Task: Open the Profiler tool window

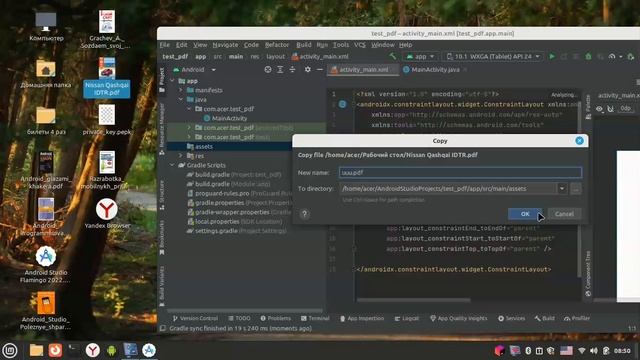Action: pos(577,318)
